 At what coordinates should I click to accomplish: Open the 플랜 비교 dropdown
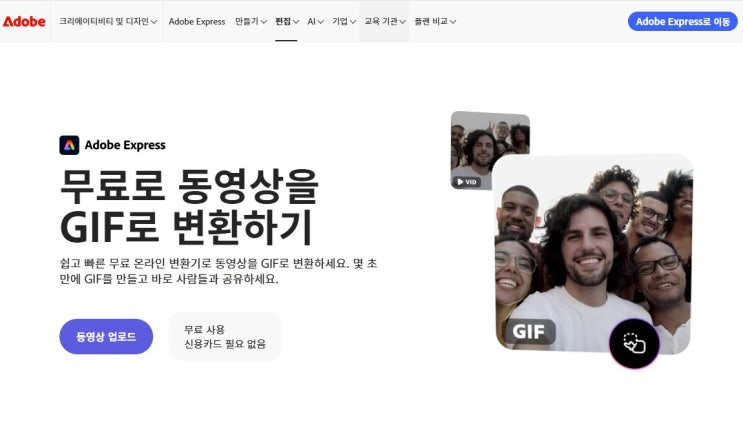click(435, 21)
